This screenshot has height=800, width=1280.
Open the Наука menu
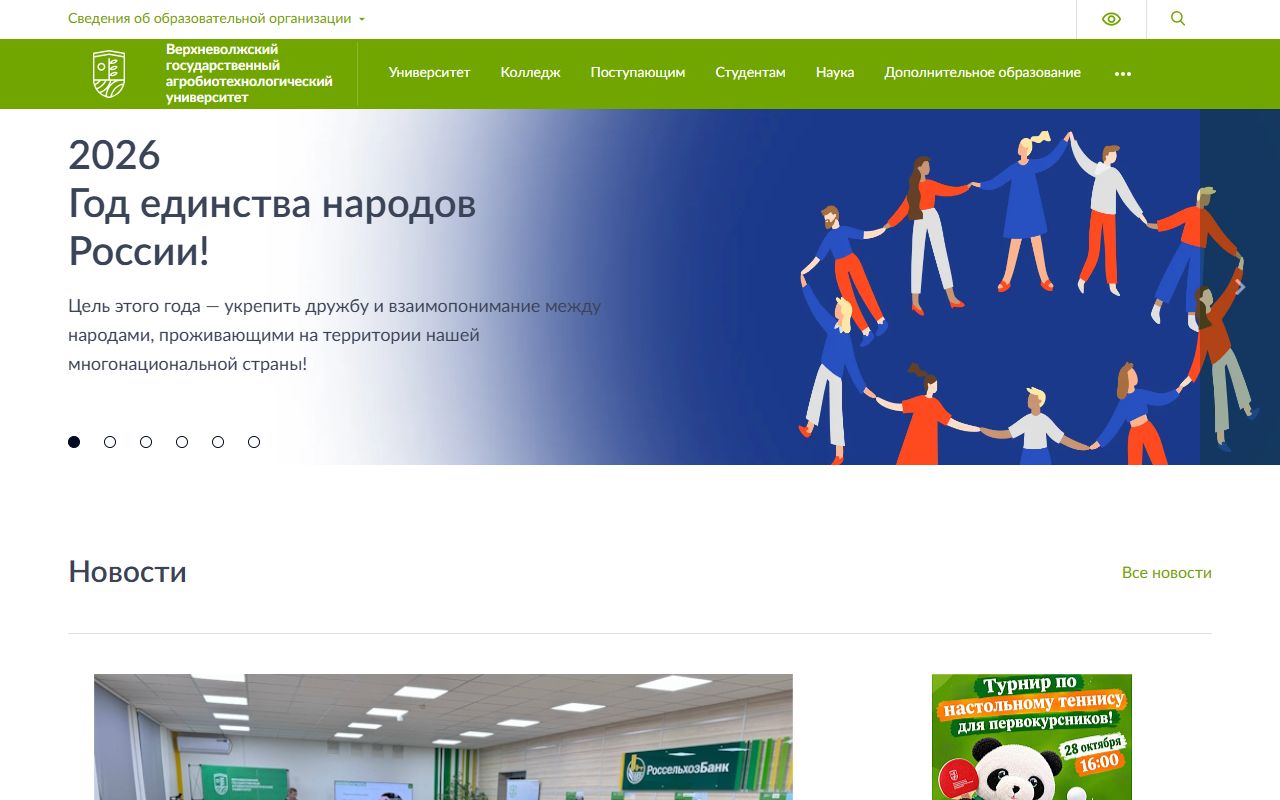coord(835,72)
